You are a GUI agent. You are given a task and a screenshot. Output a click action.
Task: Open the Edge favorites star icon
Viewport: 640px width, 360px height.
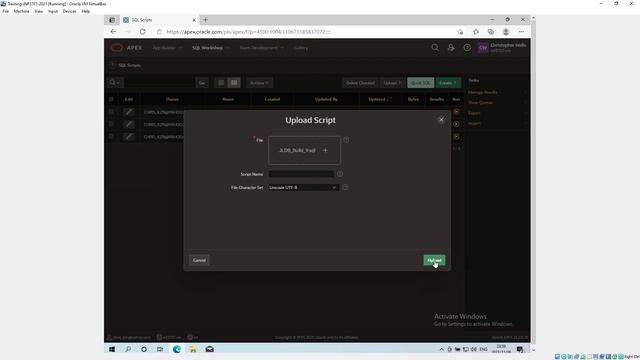(x=476, y=31)
